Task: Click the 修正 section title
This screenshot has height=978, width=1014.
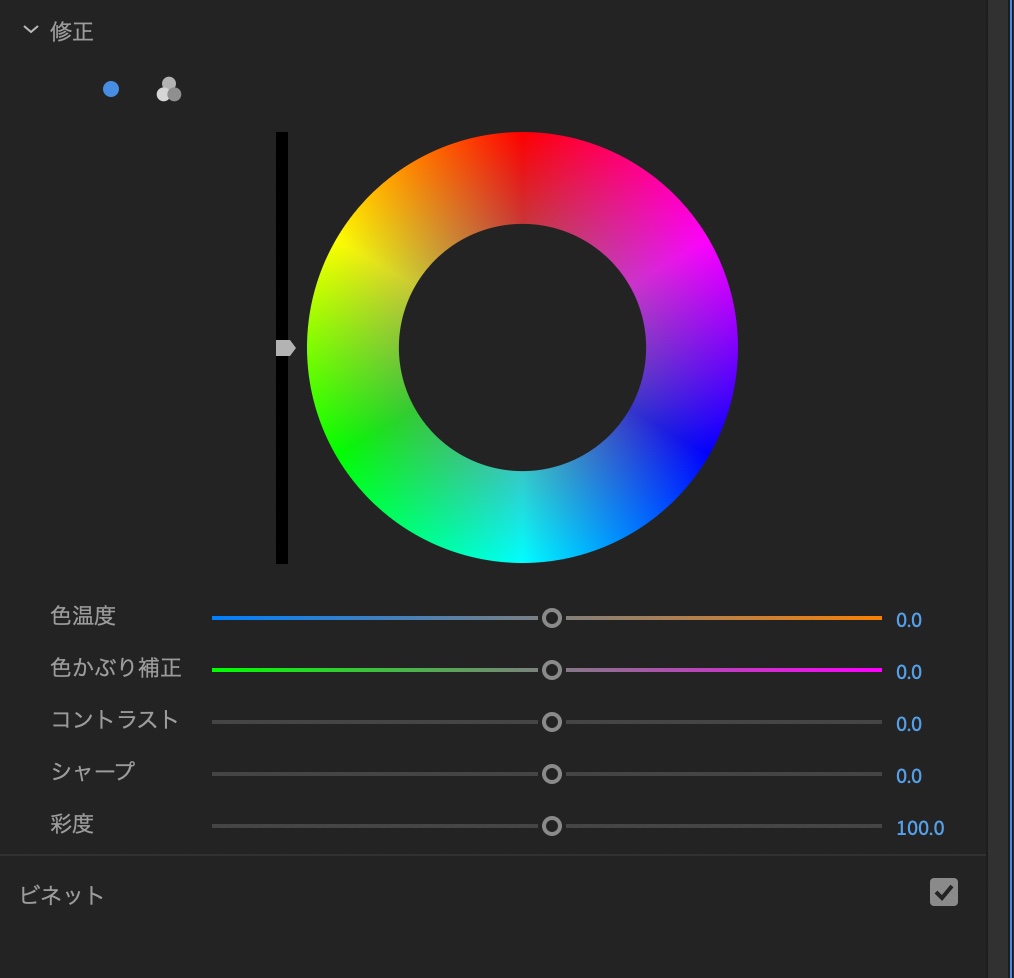Action: tap(72, 31)
